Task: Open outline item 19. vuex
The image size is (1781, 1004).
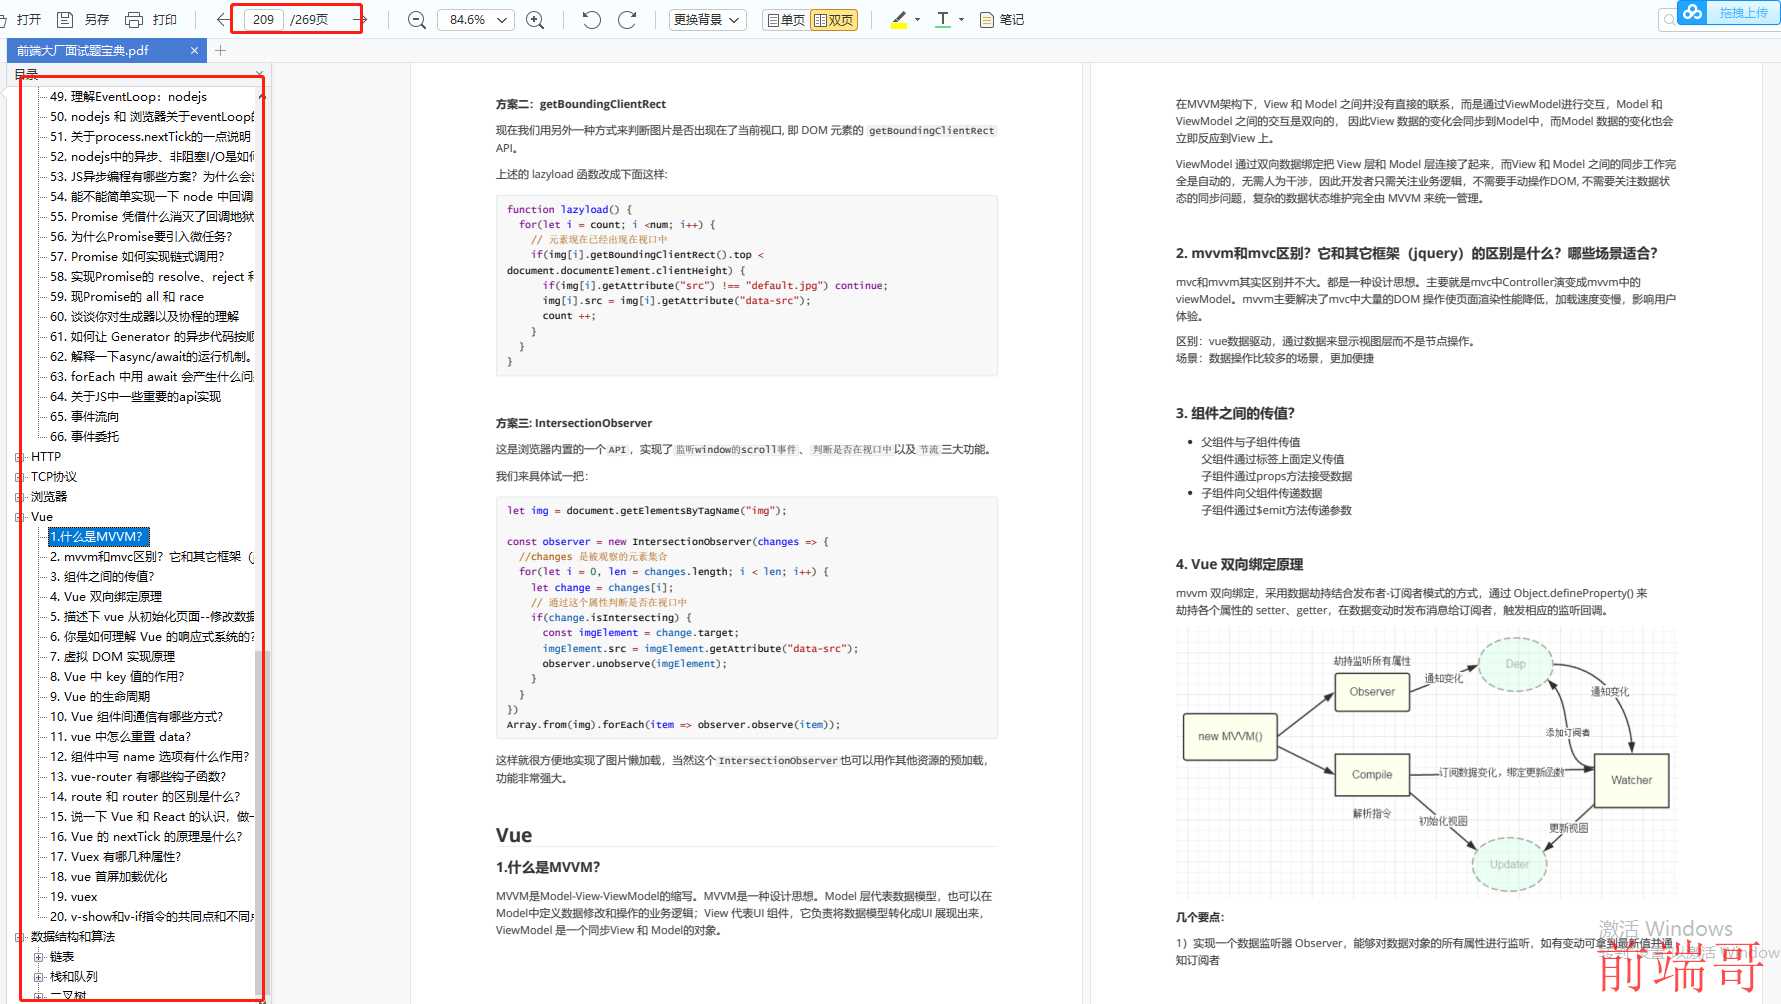Action: click(74, 897)
